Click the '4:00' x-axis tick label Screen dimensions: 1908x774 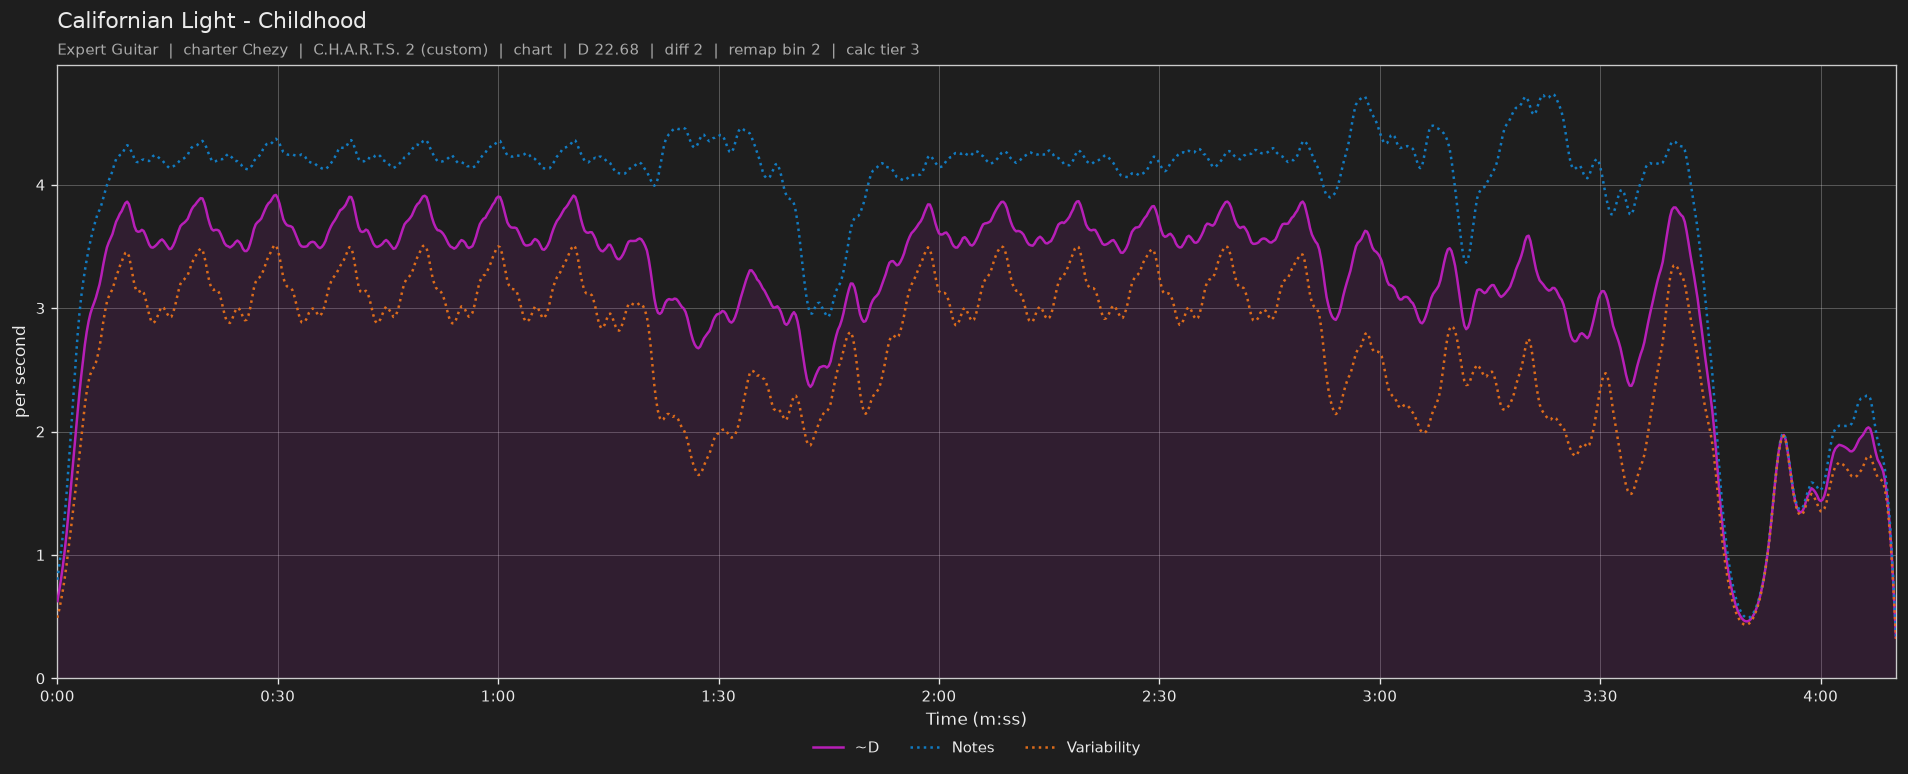pos(1821,696)
